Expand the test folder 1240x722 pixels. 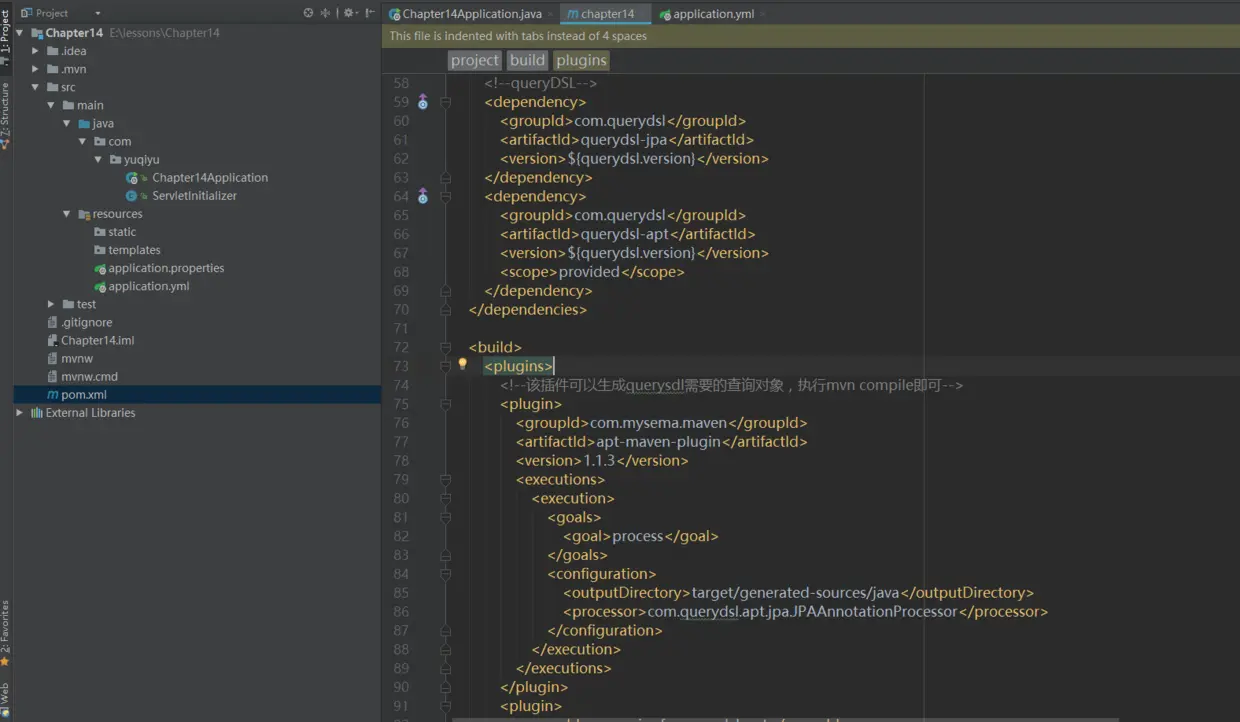point(52,304)
